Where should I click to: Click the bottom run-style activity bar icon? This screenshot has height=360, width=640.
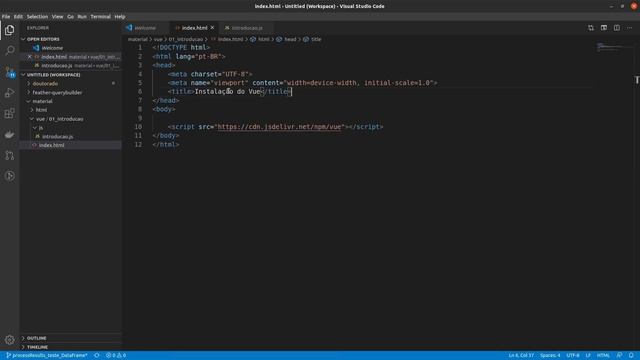click(x=9, y=176)
